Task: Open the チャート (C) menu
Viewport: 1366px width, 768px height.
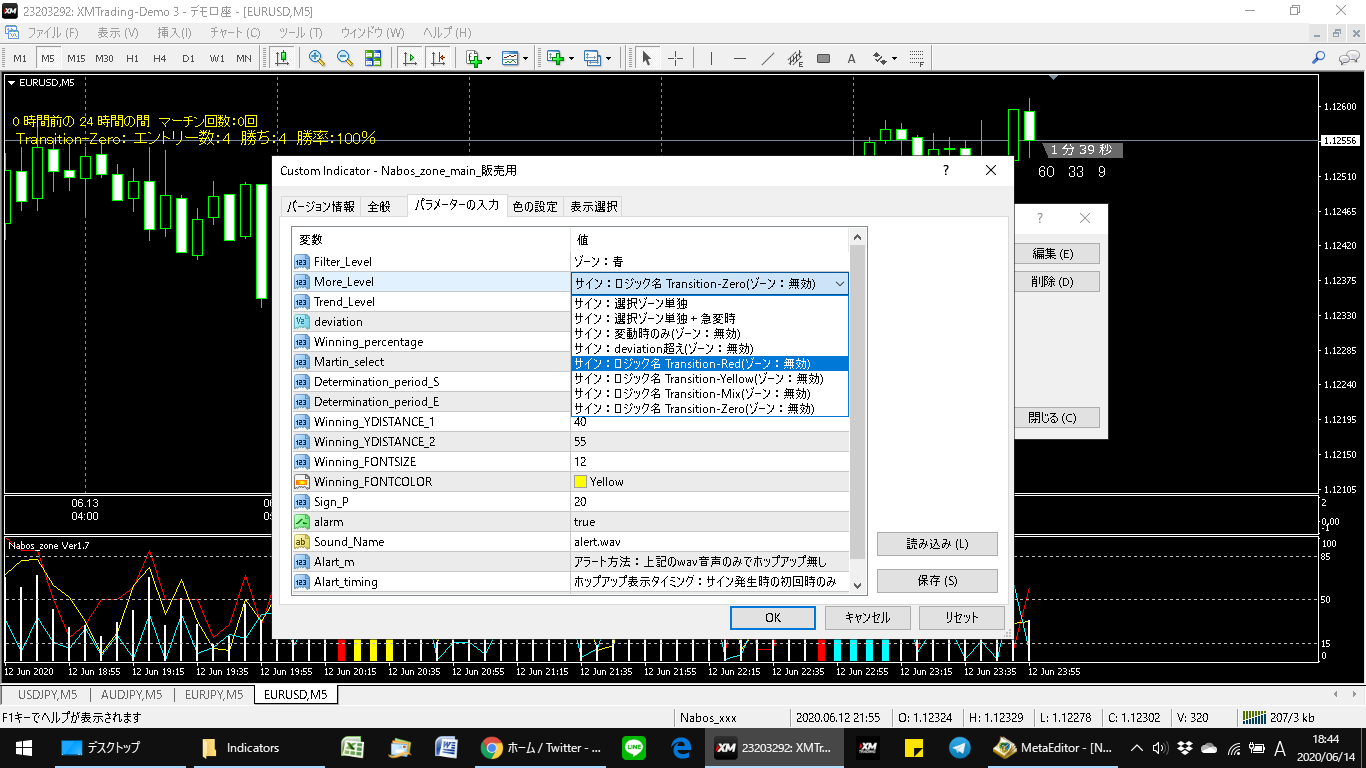Action: [x=235, y=32]
